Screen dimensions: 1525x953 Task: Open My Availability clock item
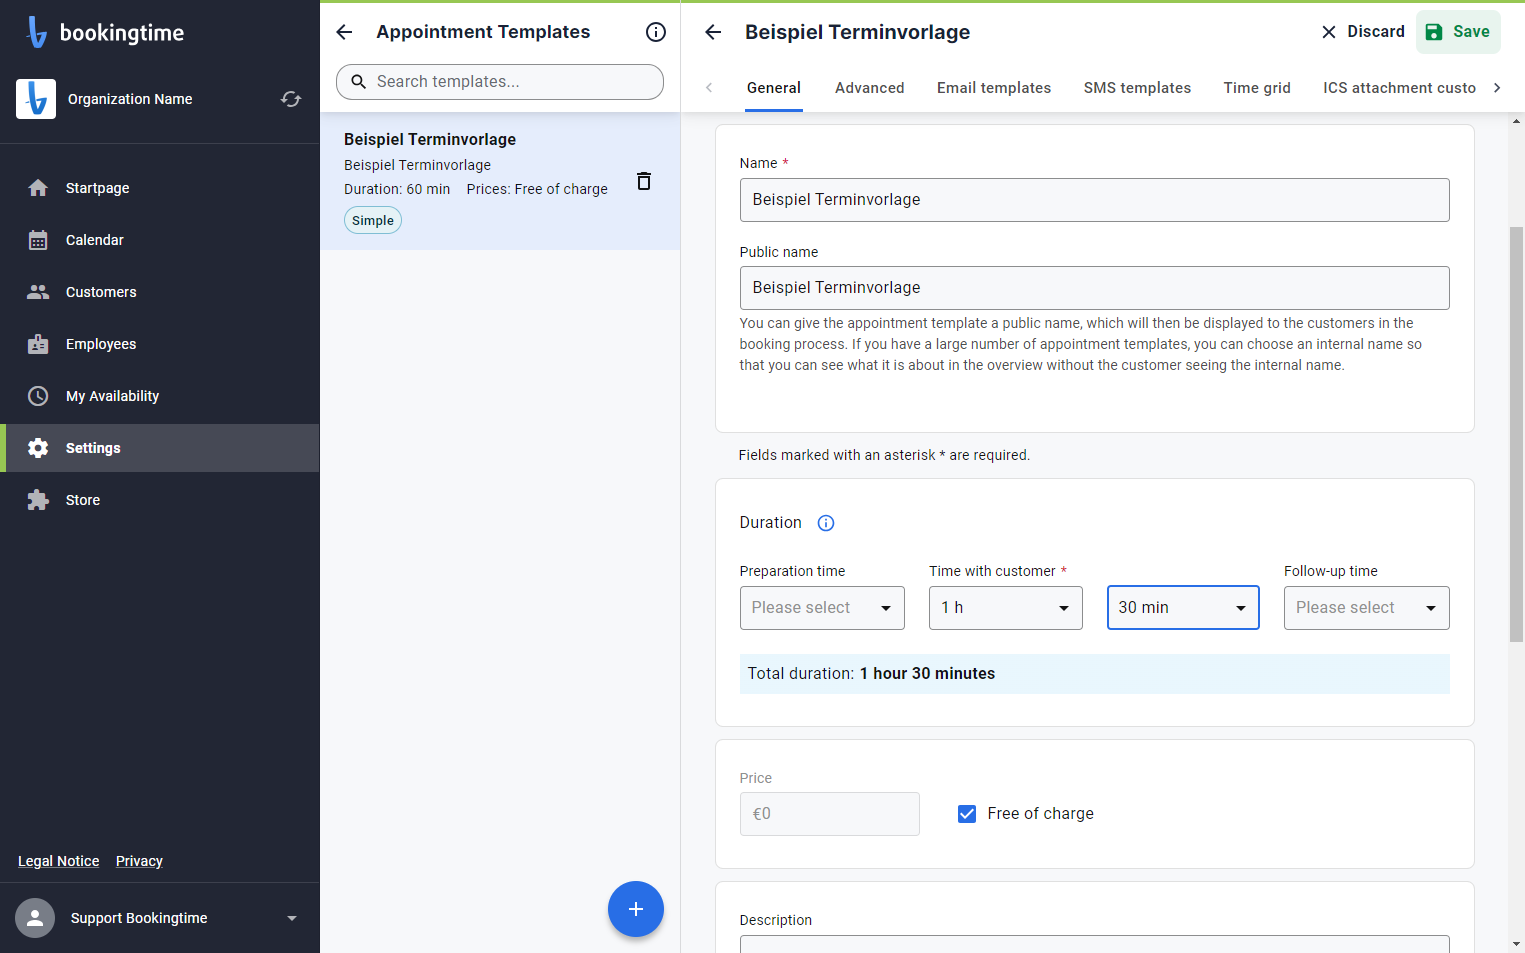[38, 396]
